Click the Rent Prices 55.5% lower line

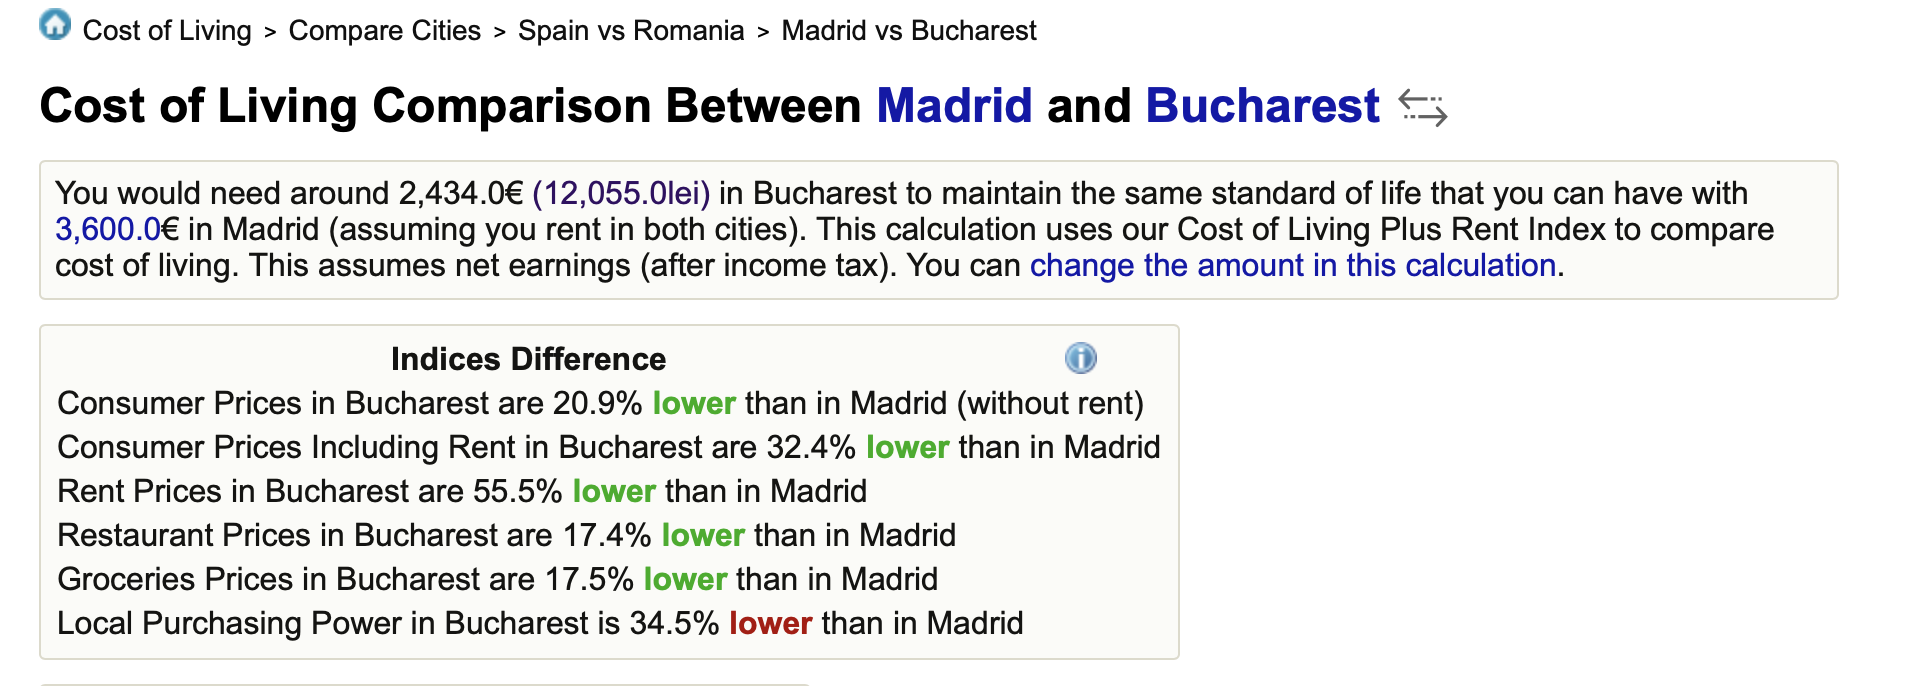point(462,491)
